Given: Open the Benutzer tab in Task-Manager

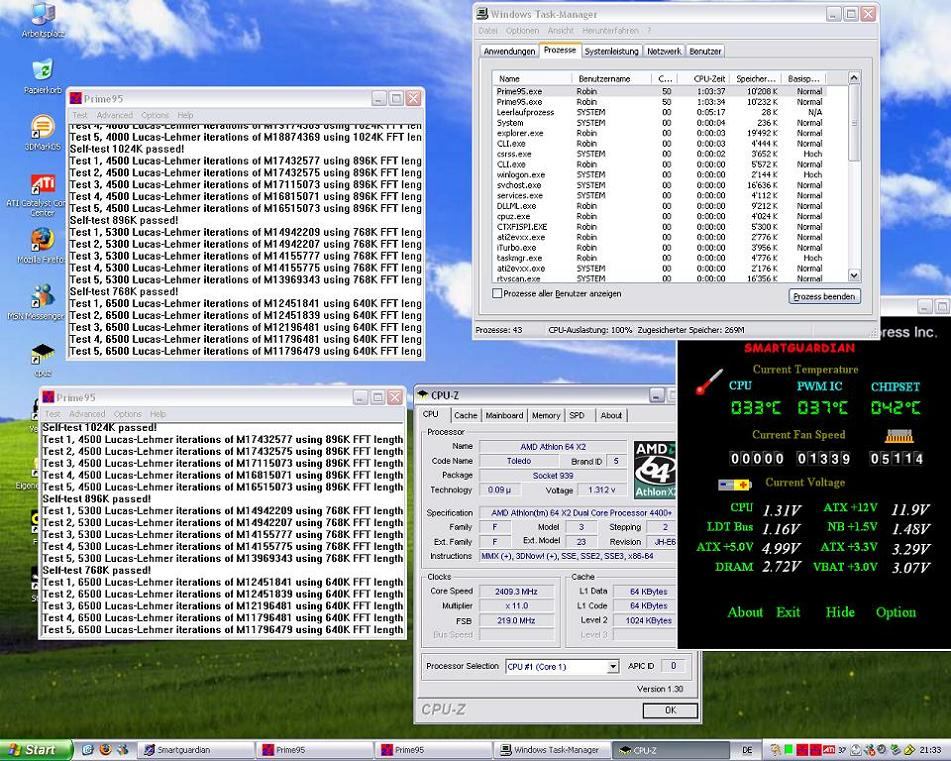Looking at the screenshot, I should pyautogui.click(x=705, y=52).
